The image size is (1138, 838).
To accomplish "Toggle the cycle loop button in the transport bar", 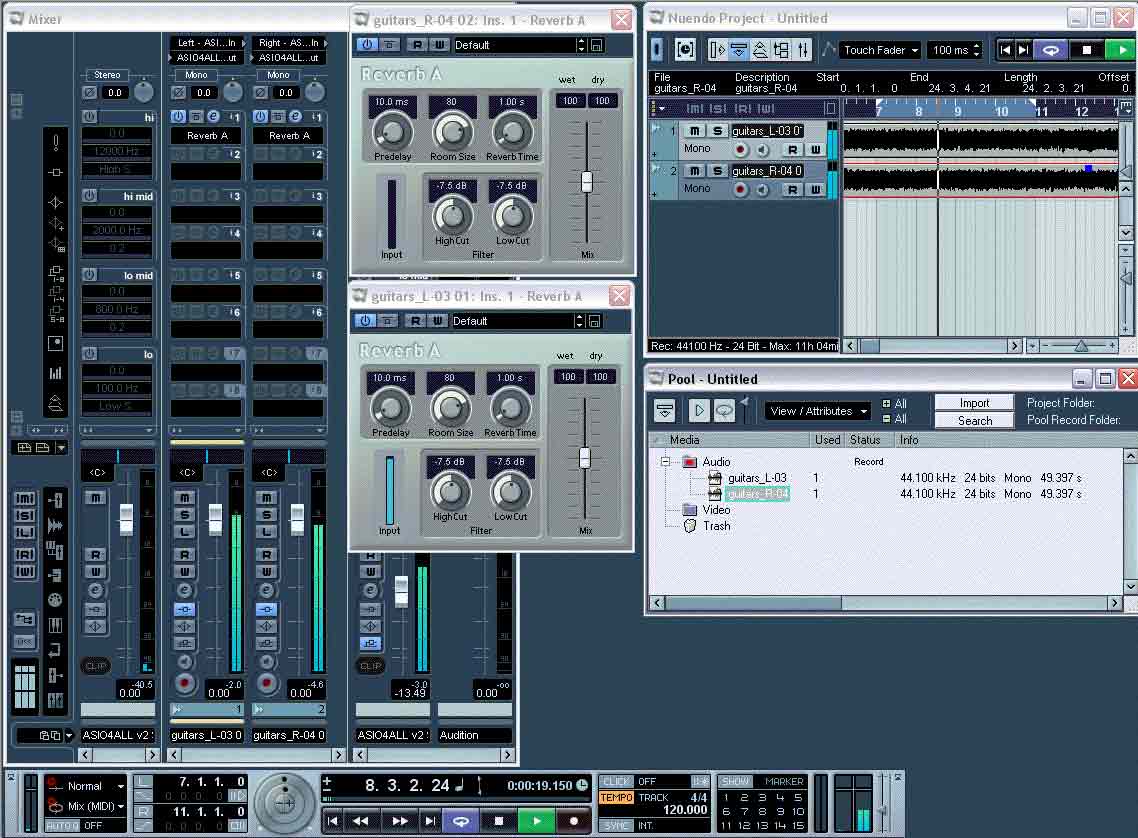I will [x=461, y=821].
